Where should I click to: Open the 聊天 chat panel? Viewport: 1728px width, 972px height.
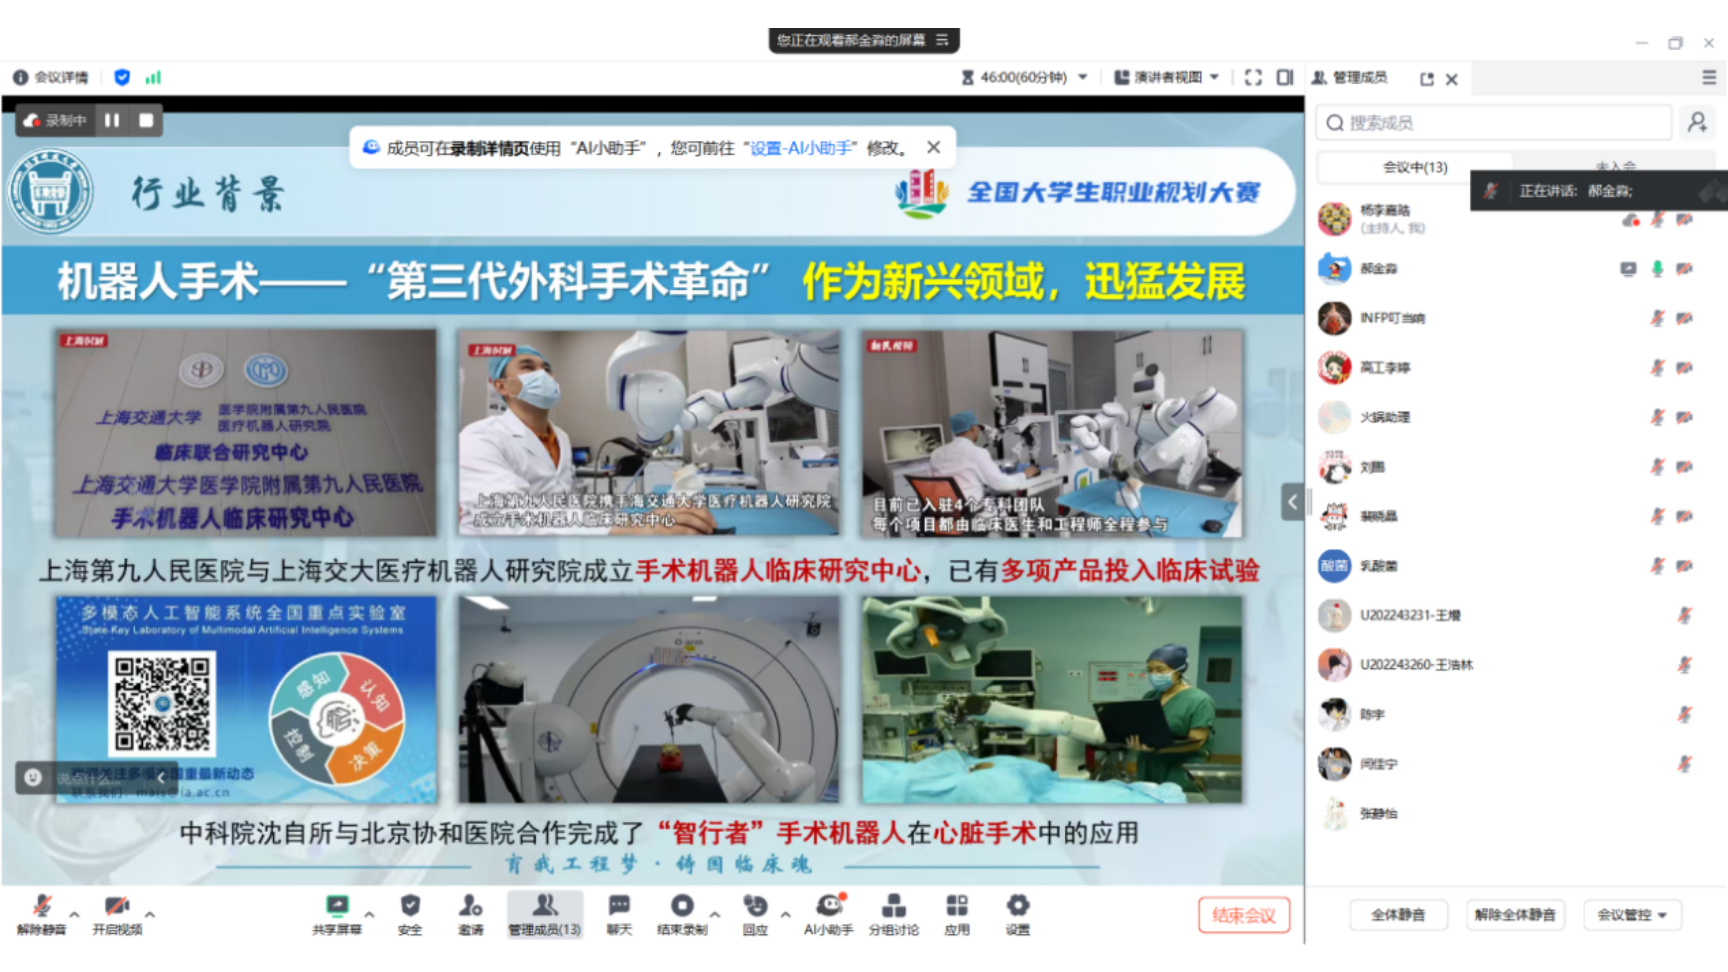[619, 914]
